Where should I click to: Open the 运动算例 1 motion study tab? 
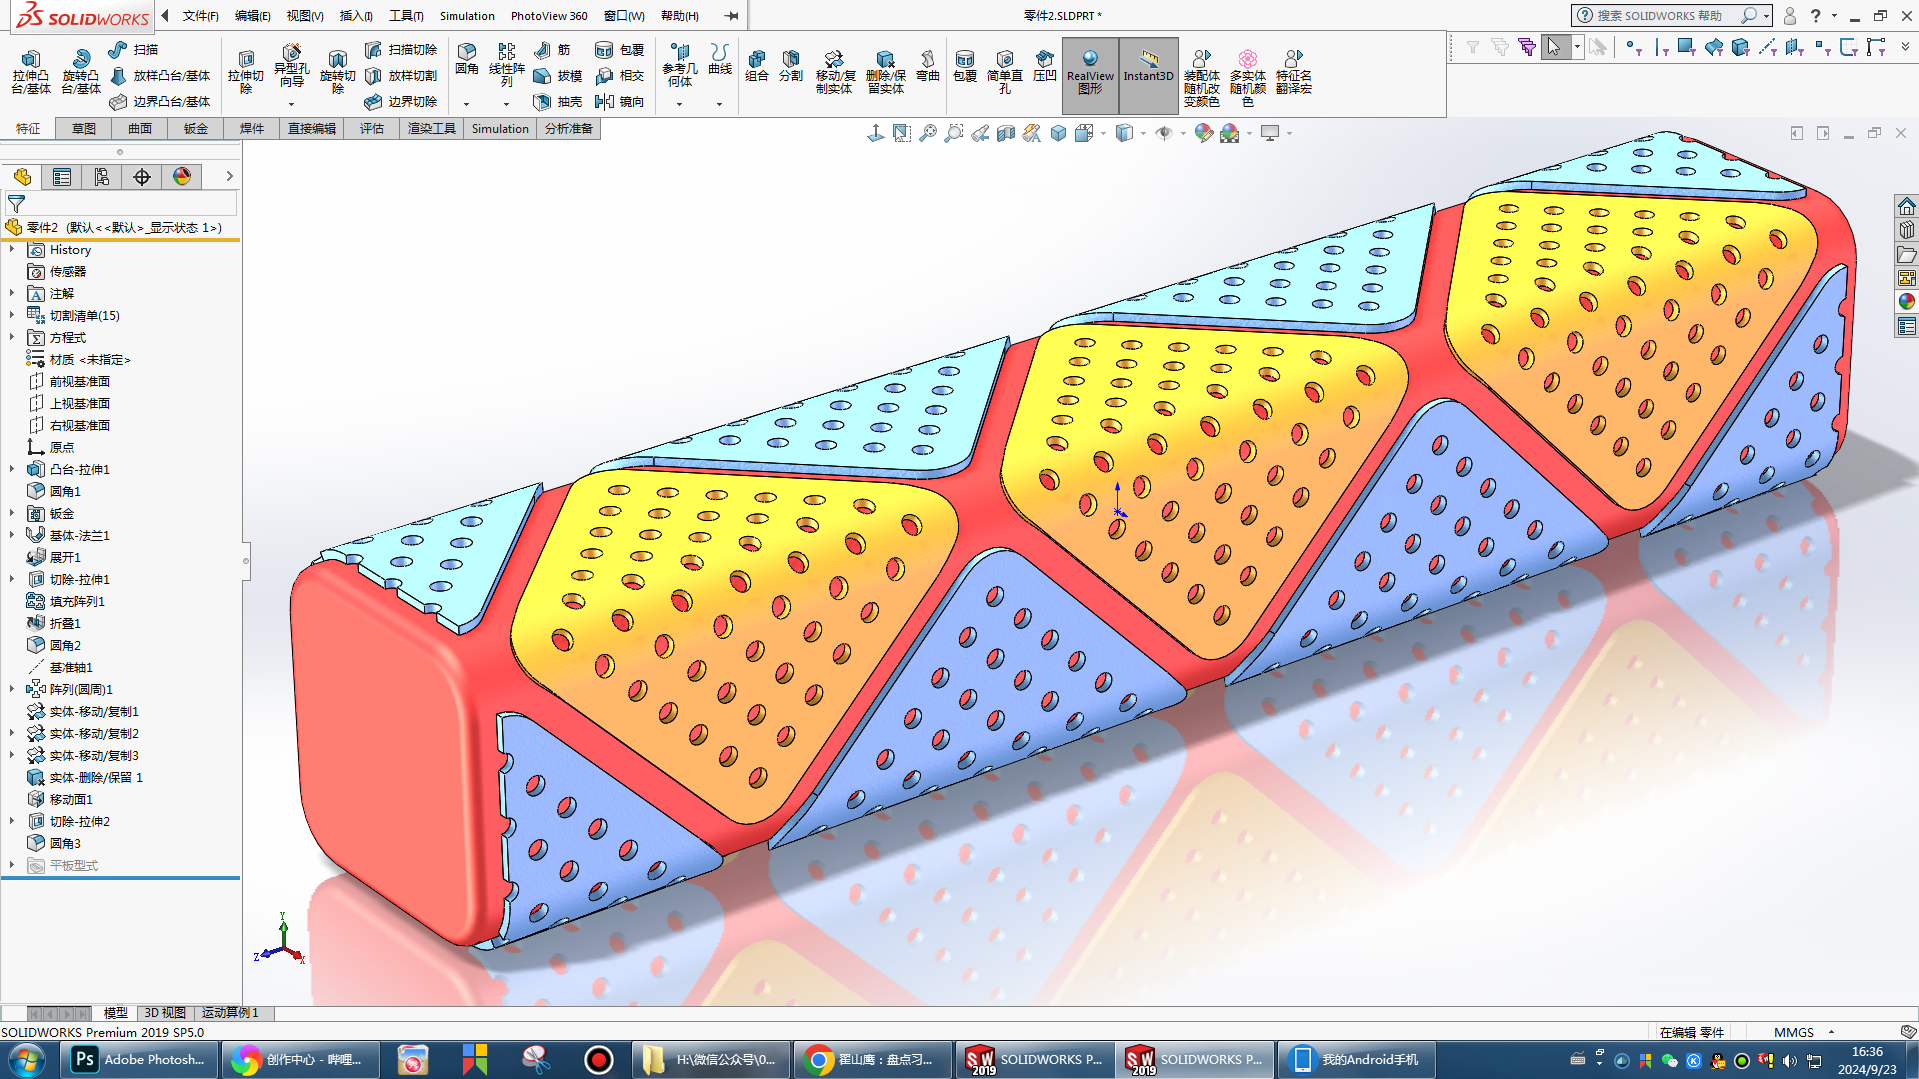(230, 1013)
